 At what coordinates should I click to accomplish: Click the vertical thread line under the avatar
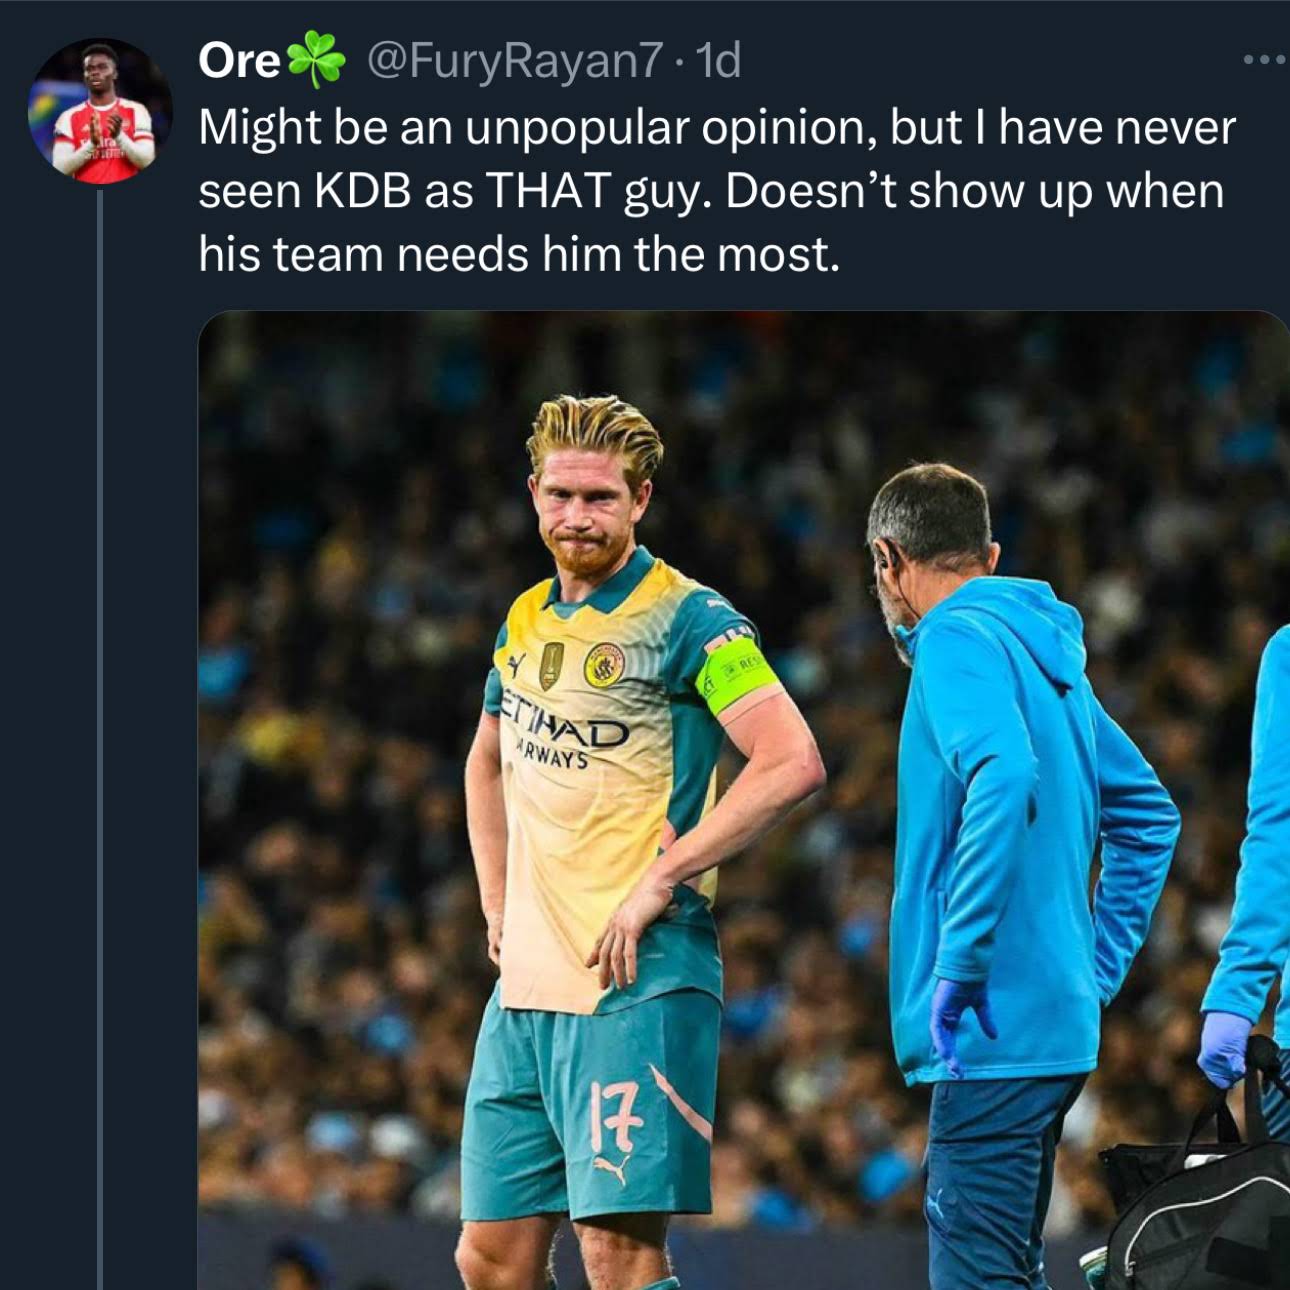click(x=100, y=740)
